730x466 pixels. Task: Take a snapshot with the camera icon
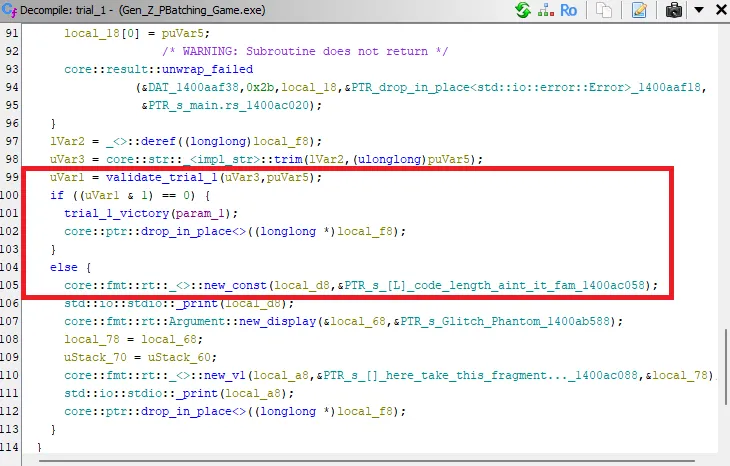674,10
